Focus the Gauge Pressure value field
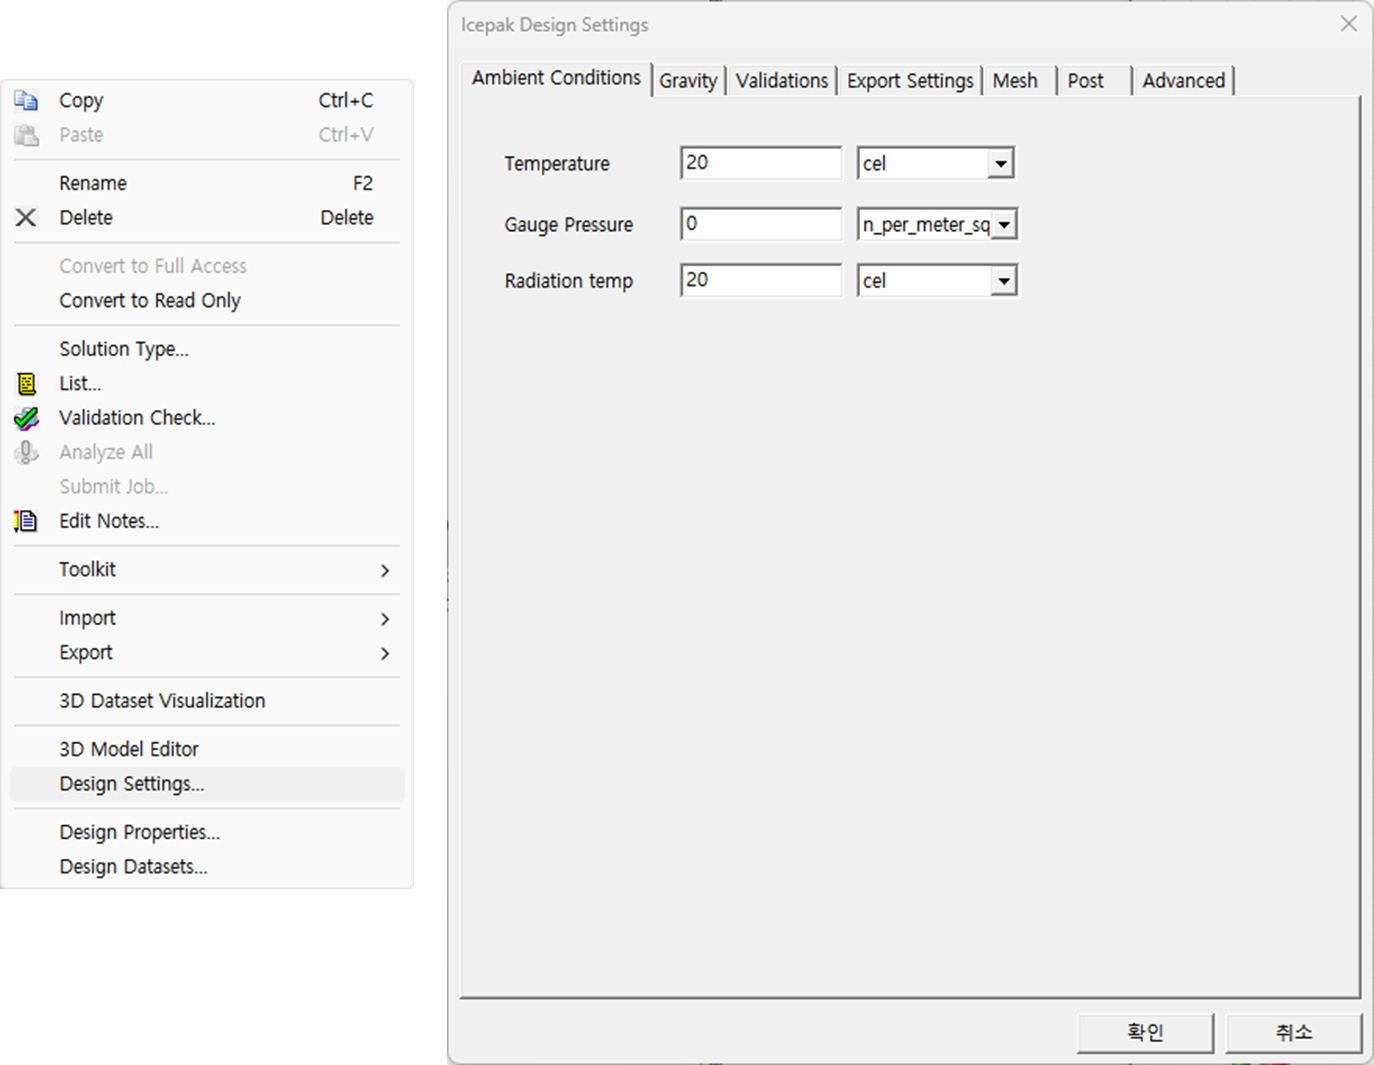 click(x=761, y=224)
